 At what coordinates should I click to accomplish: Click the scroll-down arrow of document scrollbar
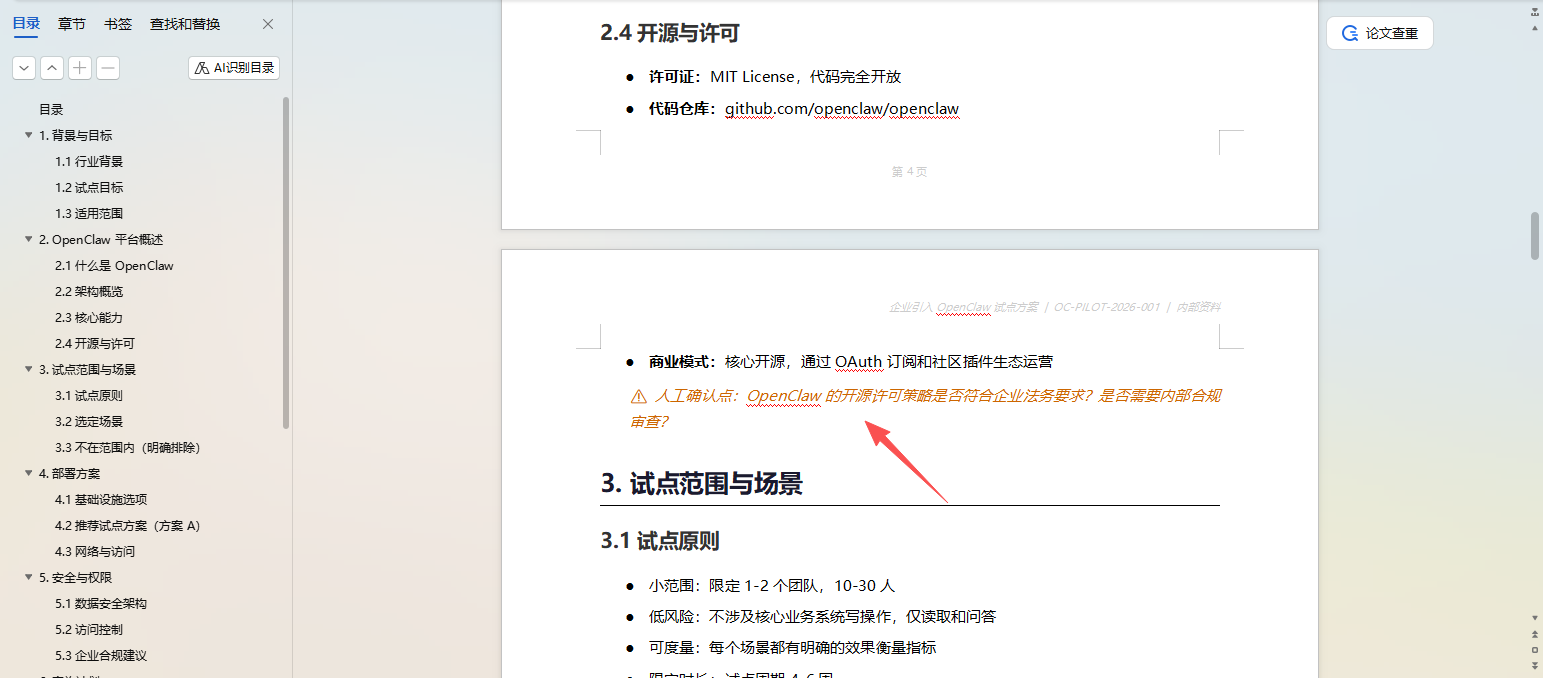click(1535, 618)
